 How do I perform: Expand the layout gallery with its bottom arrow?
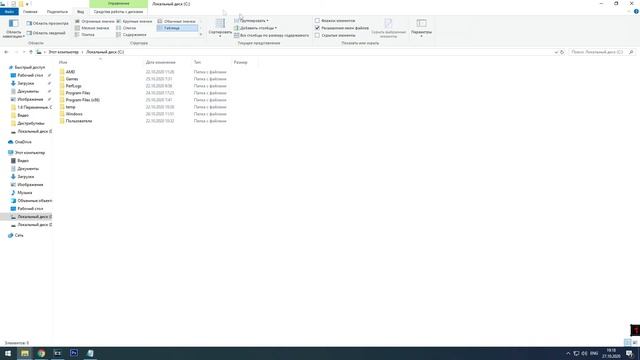(200, 35)
